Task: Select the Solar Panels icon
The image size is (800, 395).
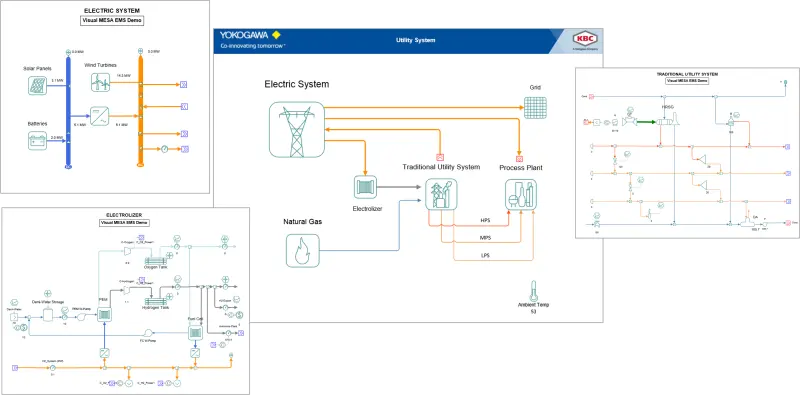Action: [x=38, y=85]
